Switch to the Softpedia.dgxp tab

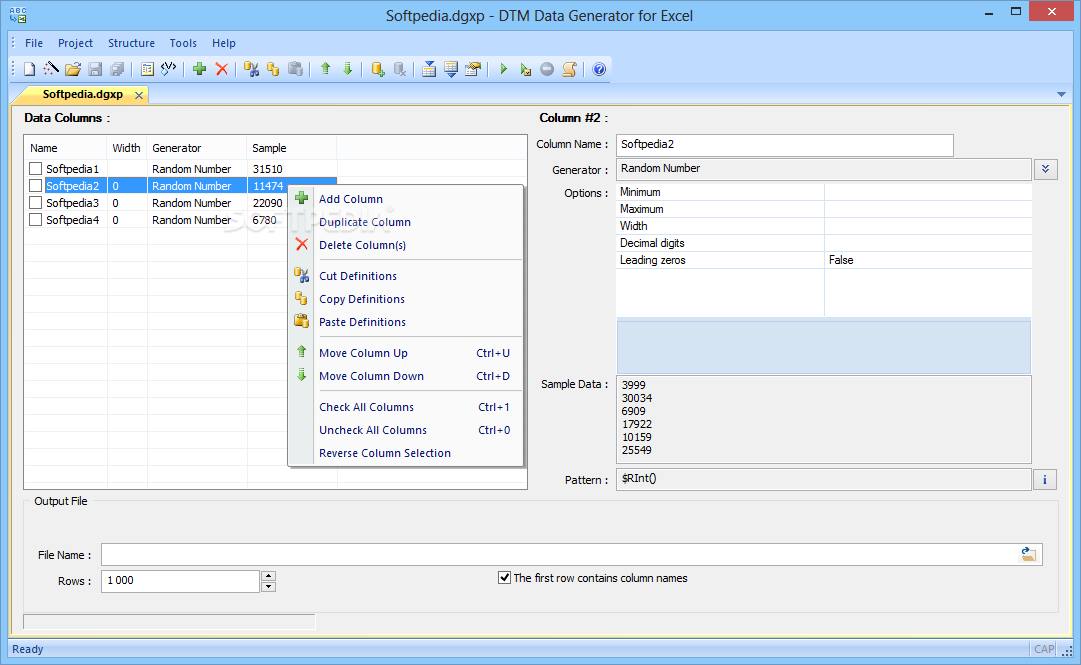click(83, 94)
